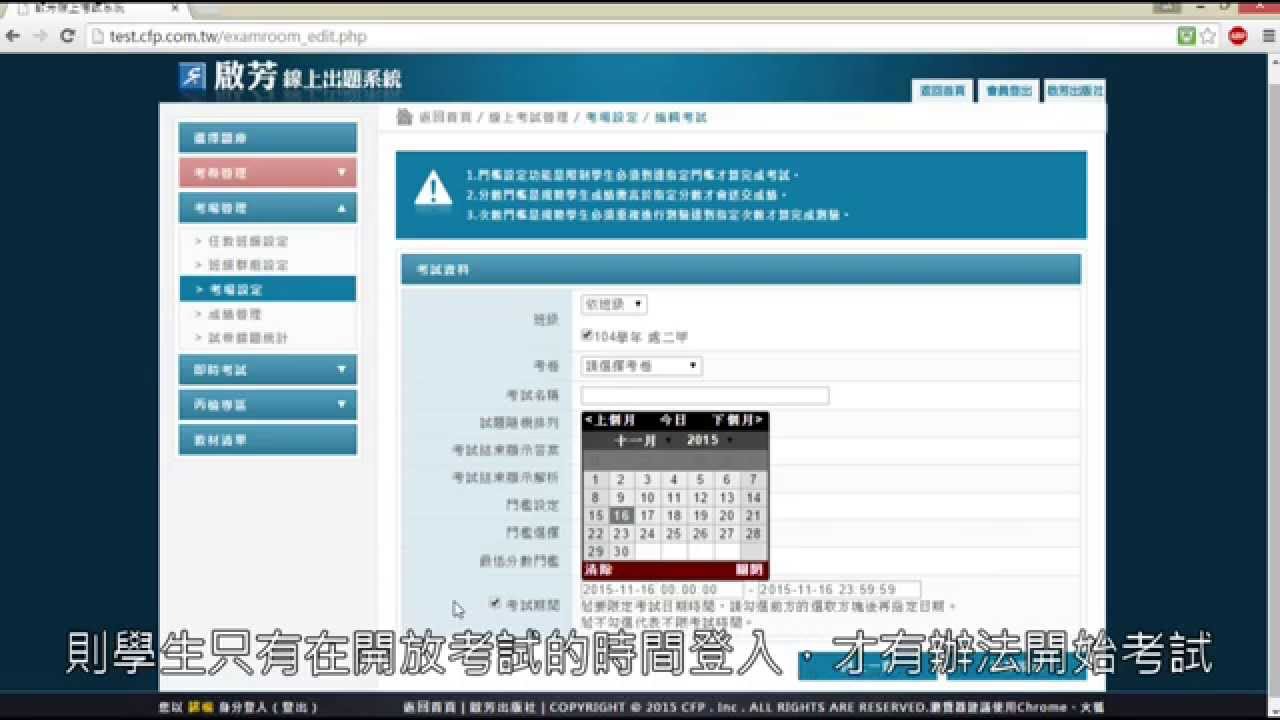Reload the page with the refresh icon

tap(68, 36)
